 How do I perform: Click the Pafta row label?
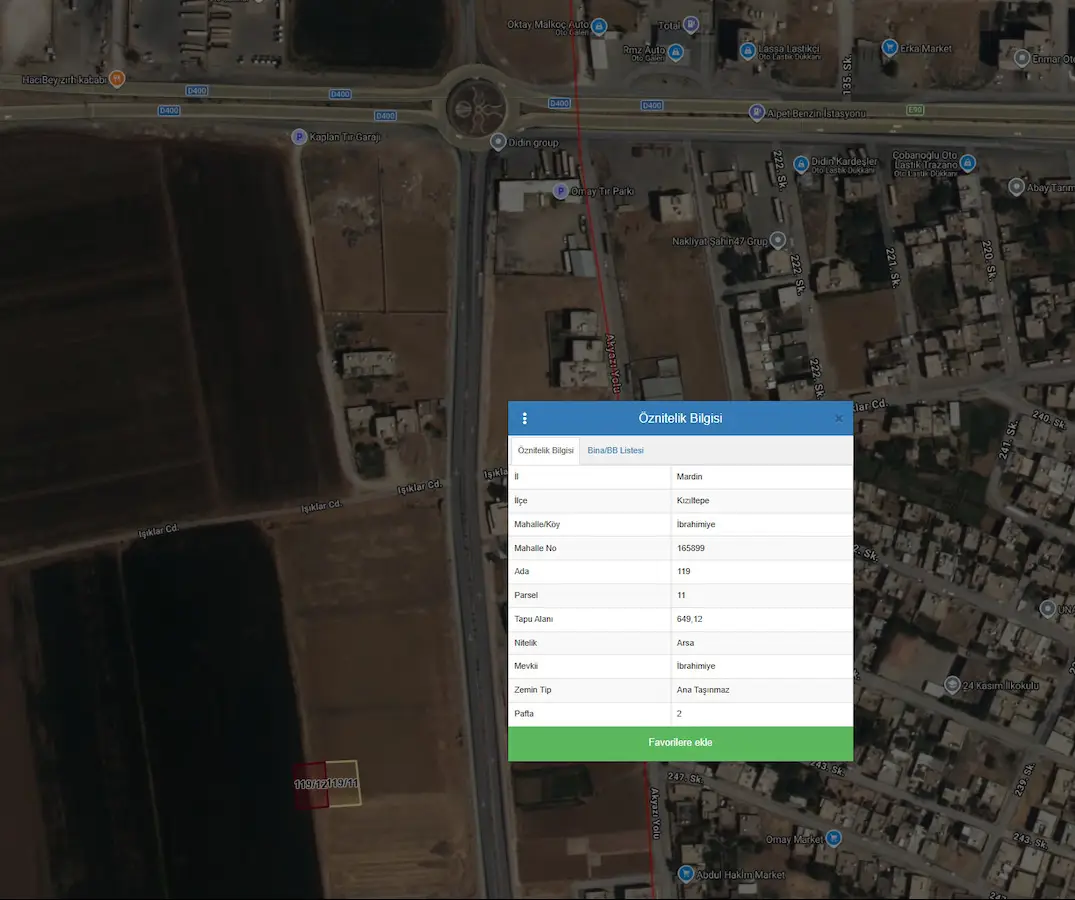(524, 714)
